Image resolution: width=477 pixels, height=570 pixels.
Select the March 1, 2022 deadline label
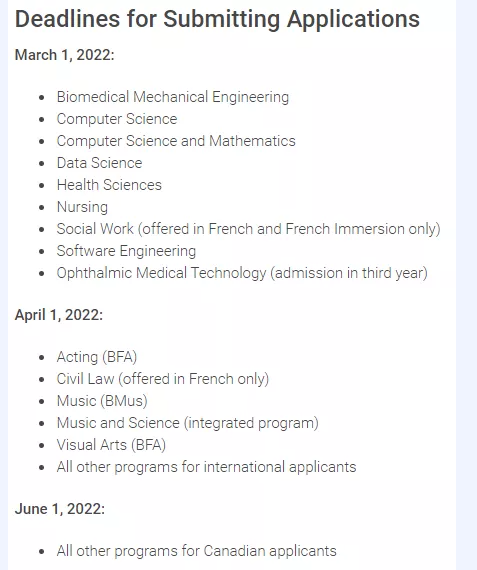coord(64,55)
